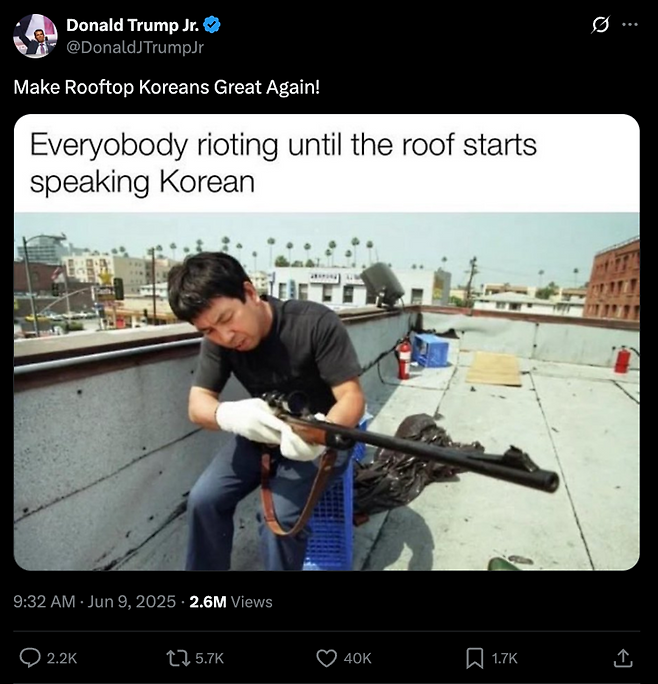Open the Donald Trump Jr. display name
This screenshot has width=658, height=684.
pos(133,25)
